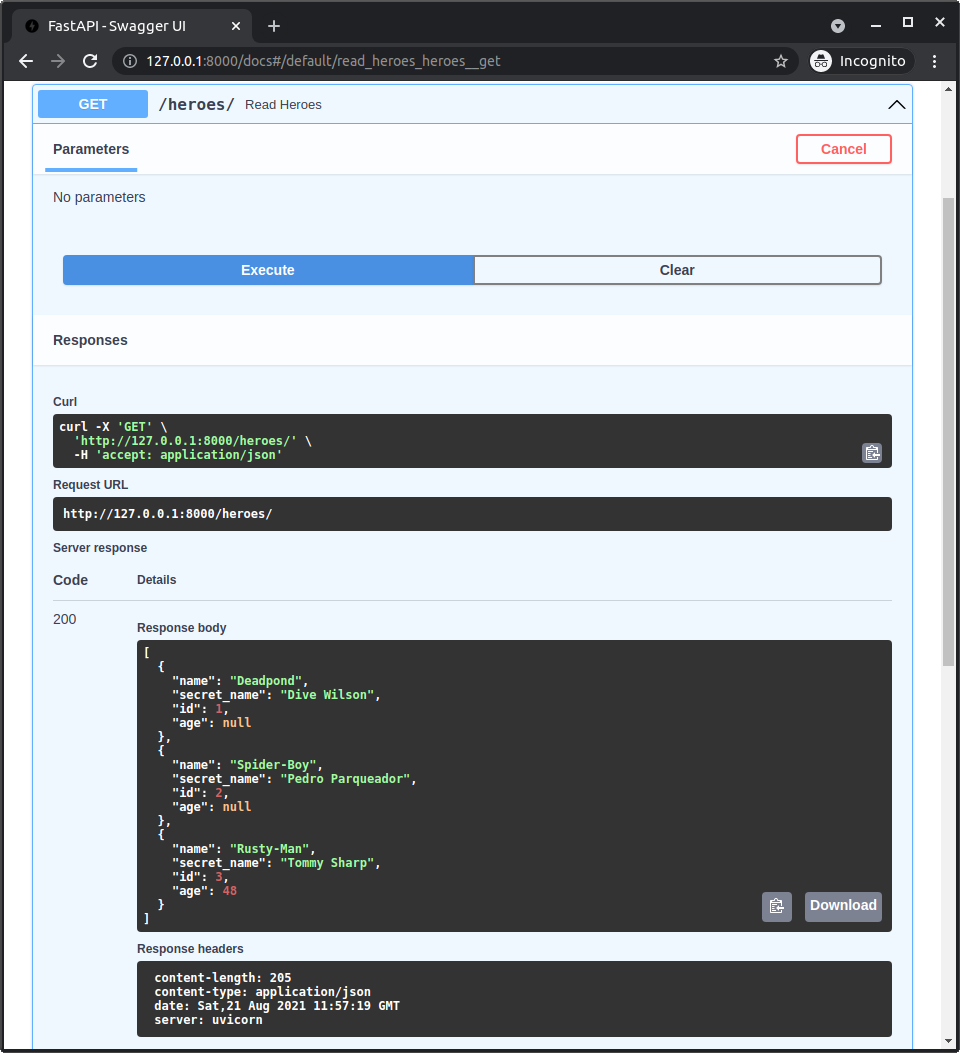Image resolution: width=960 pixels, height=1053 pixels.
Task: Cancel the try-it-out mode
Action: pyautogui.click(x=843, y=148)
